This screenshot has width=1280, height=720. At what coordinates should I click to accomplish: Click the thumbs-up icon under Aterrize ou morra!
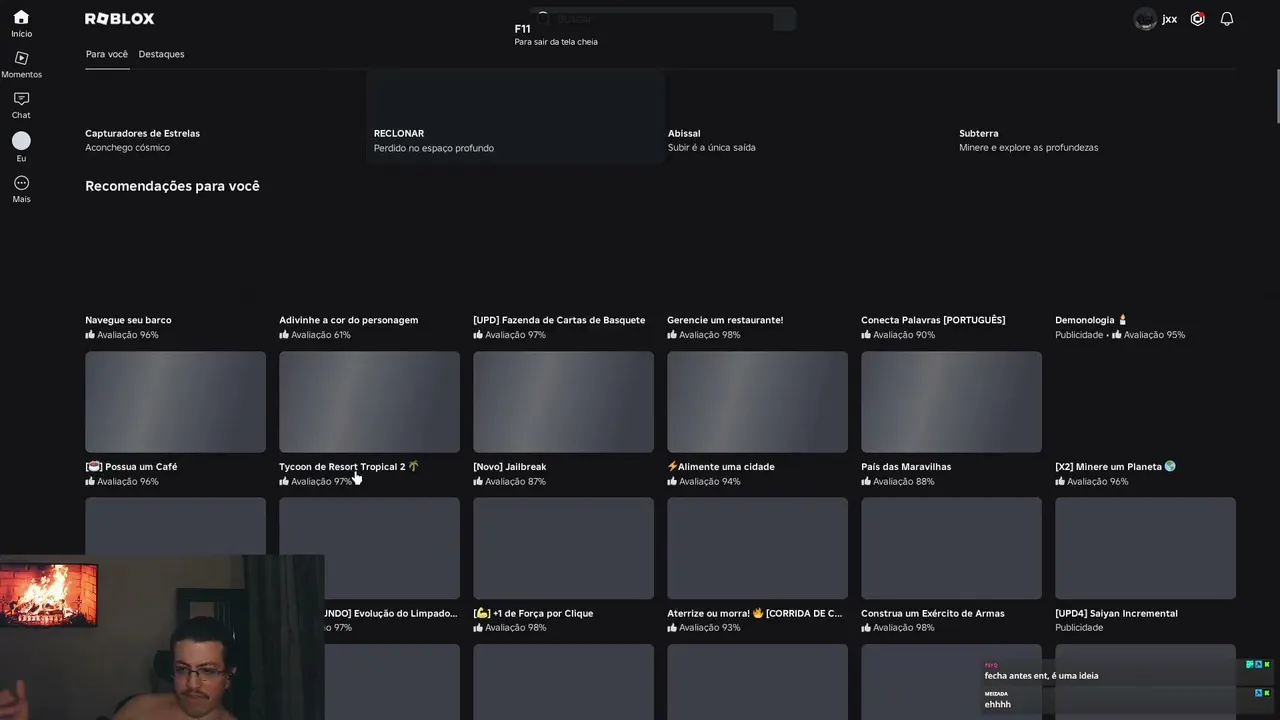coord(672,628)
